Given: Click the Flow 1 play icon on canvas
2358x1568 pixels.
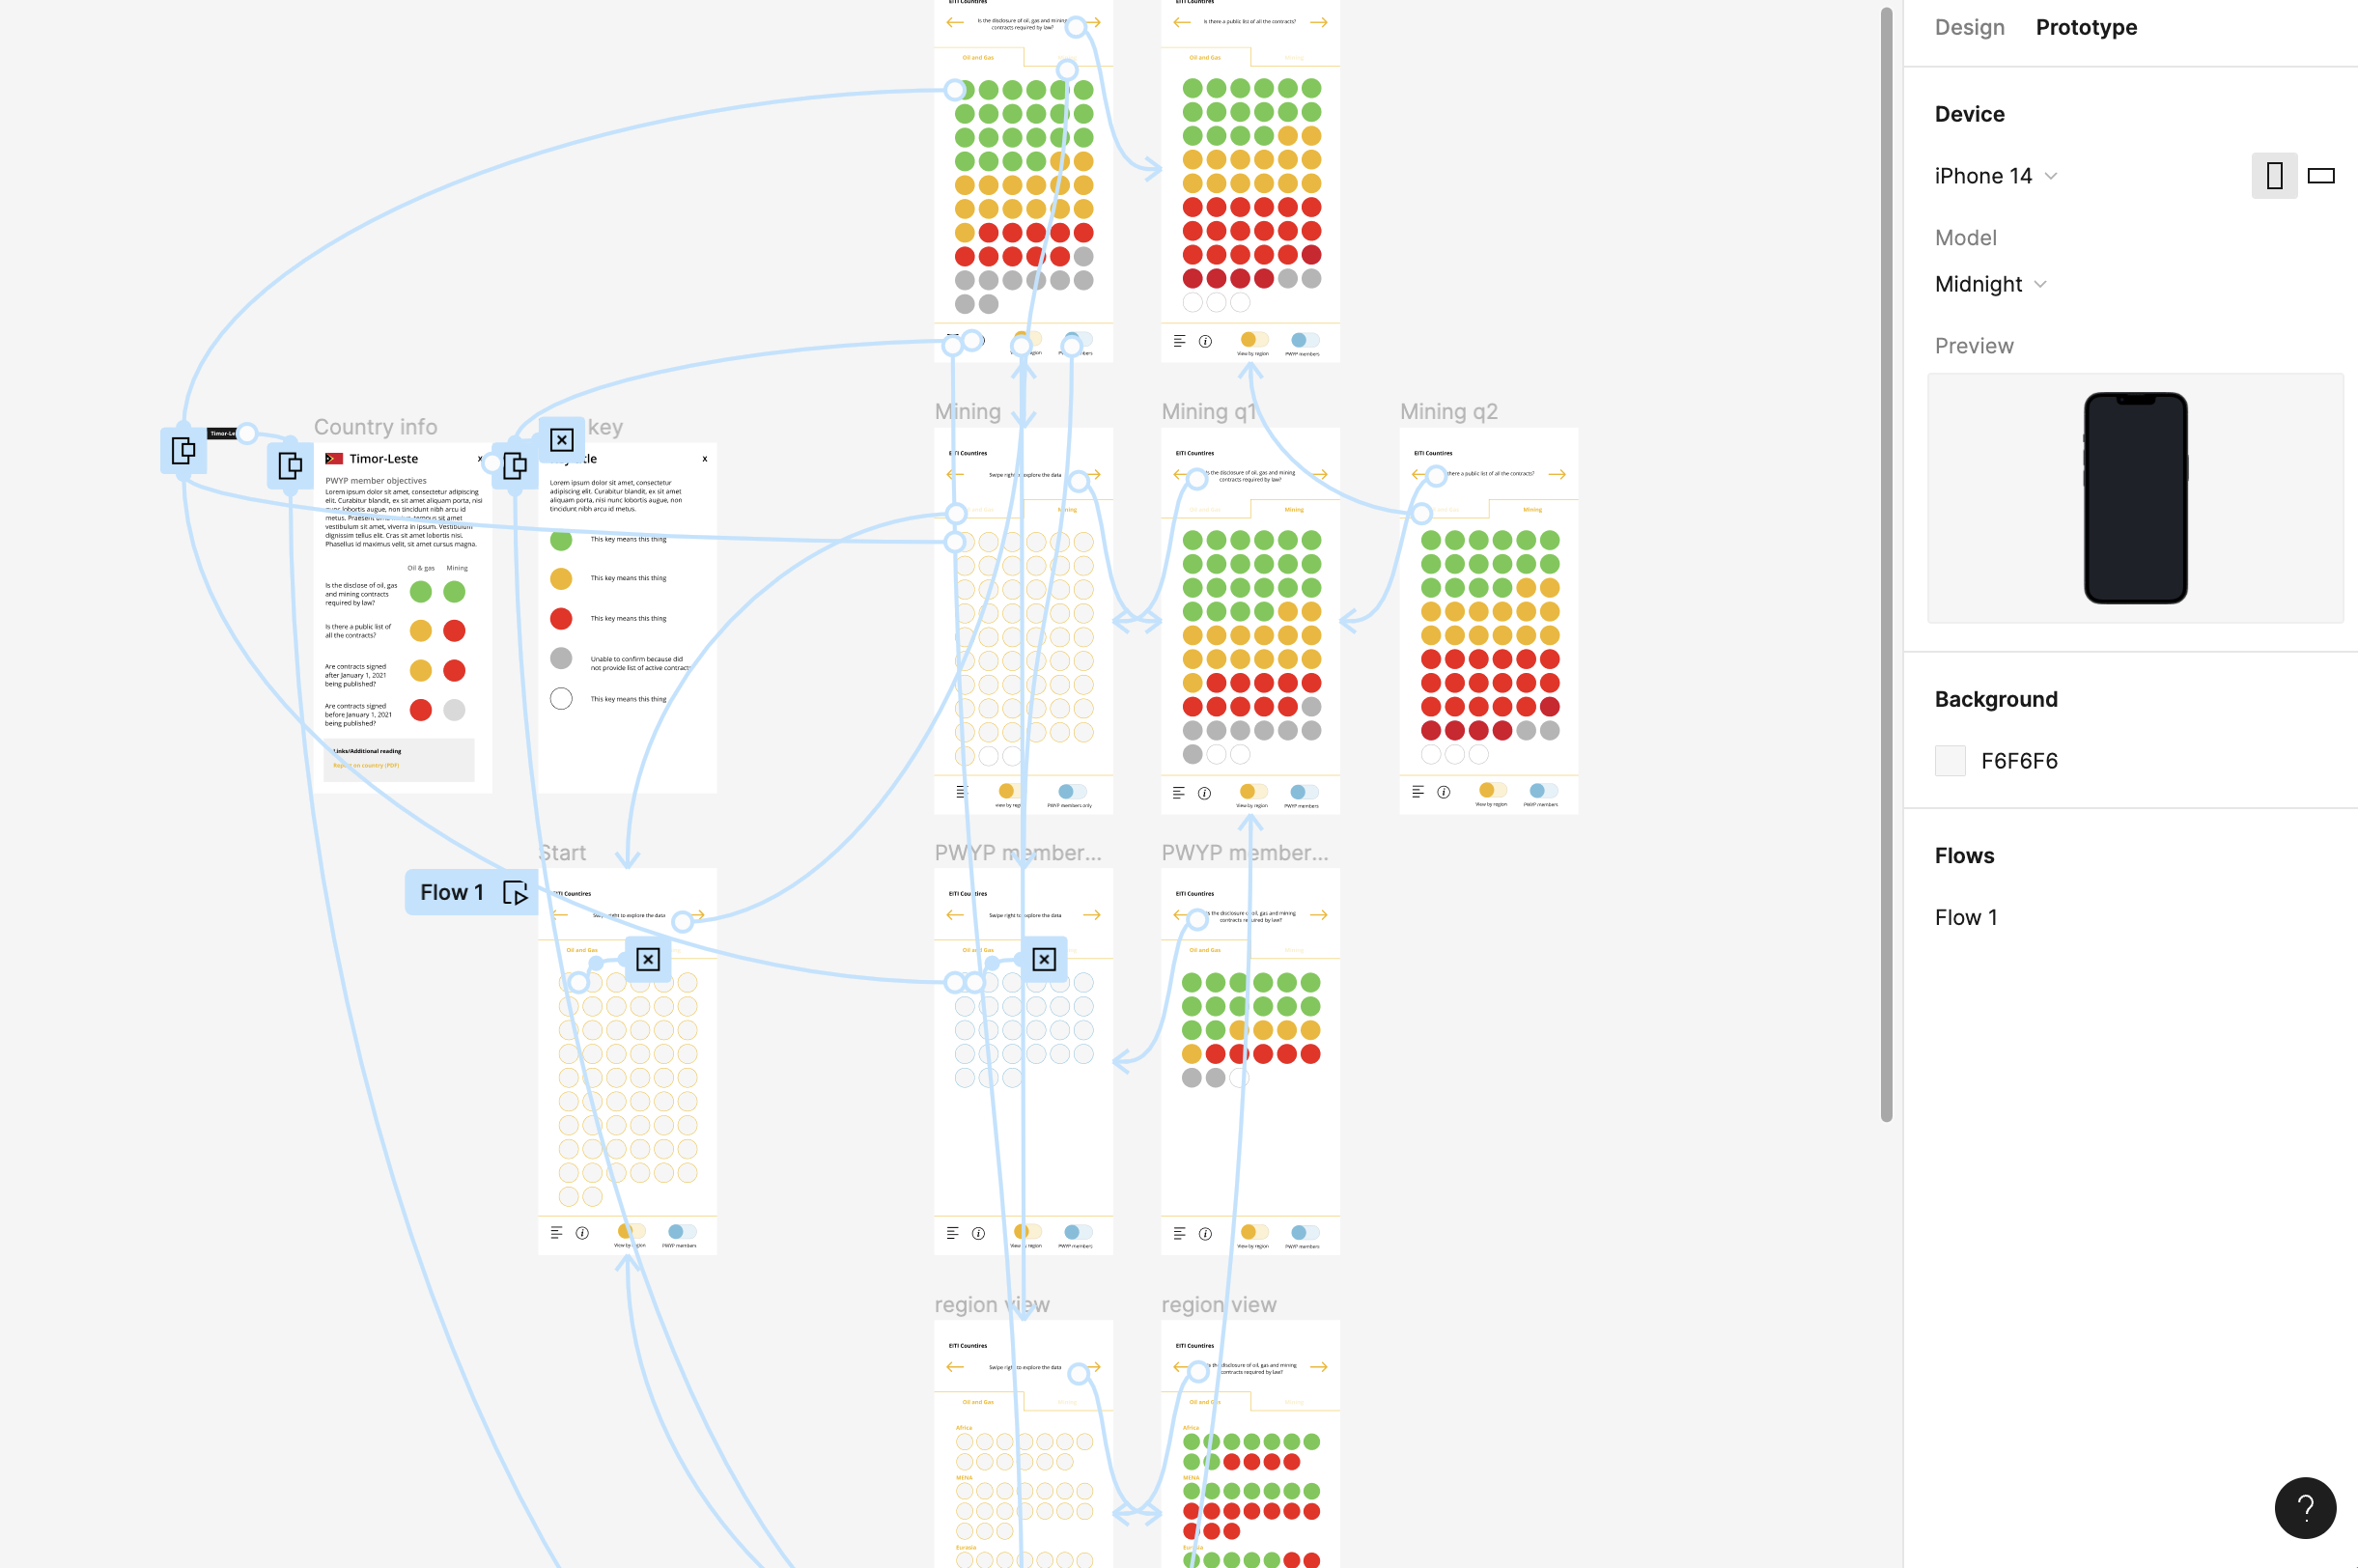Looking at the screenshot, I should click(x=515, y=892).
